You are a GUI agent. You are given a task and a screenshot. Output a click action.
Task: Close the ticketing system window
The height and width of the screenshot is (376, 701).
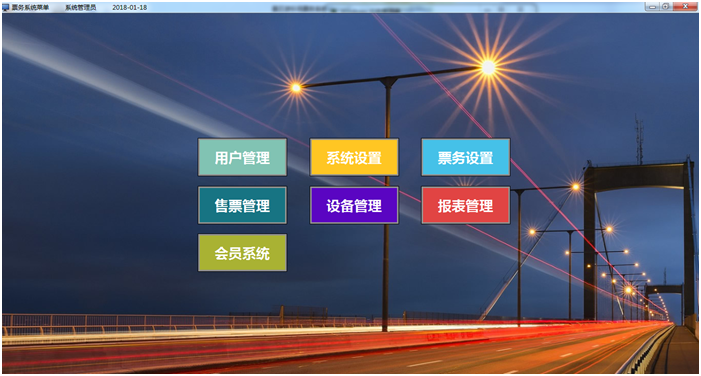tap(685, 7)
